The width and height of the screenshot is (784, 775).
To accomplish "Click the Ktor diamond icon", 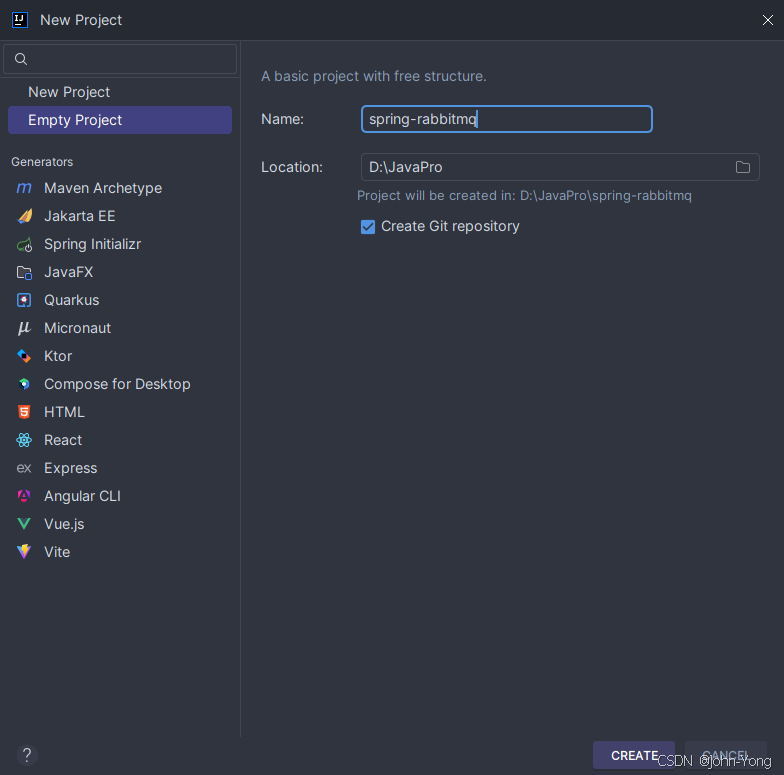I will 24,356.
